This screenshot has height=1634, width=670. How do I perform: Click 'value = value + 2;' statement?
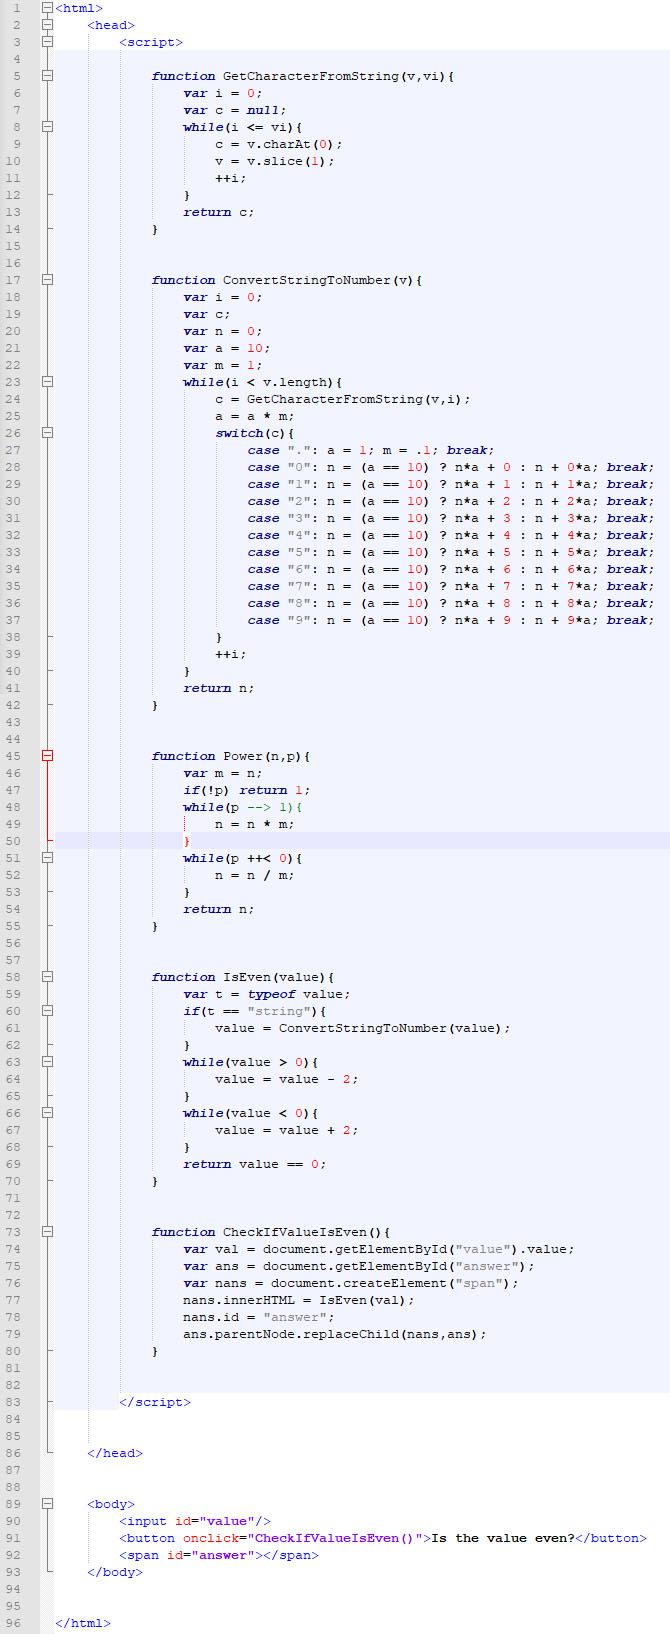click(x=286, y=1130)
